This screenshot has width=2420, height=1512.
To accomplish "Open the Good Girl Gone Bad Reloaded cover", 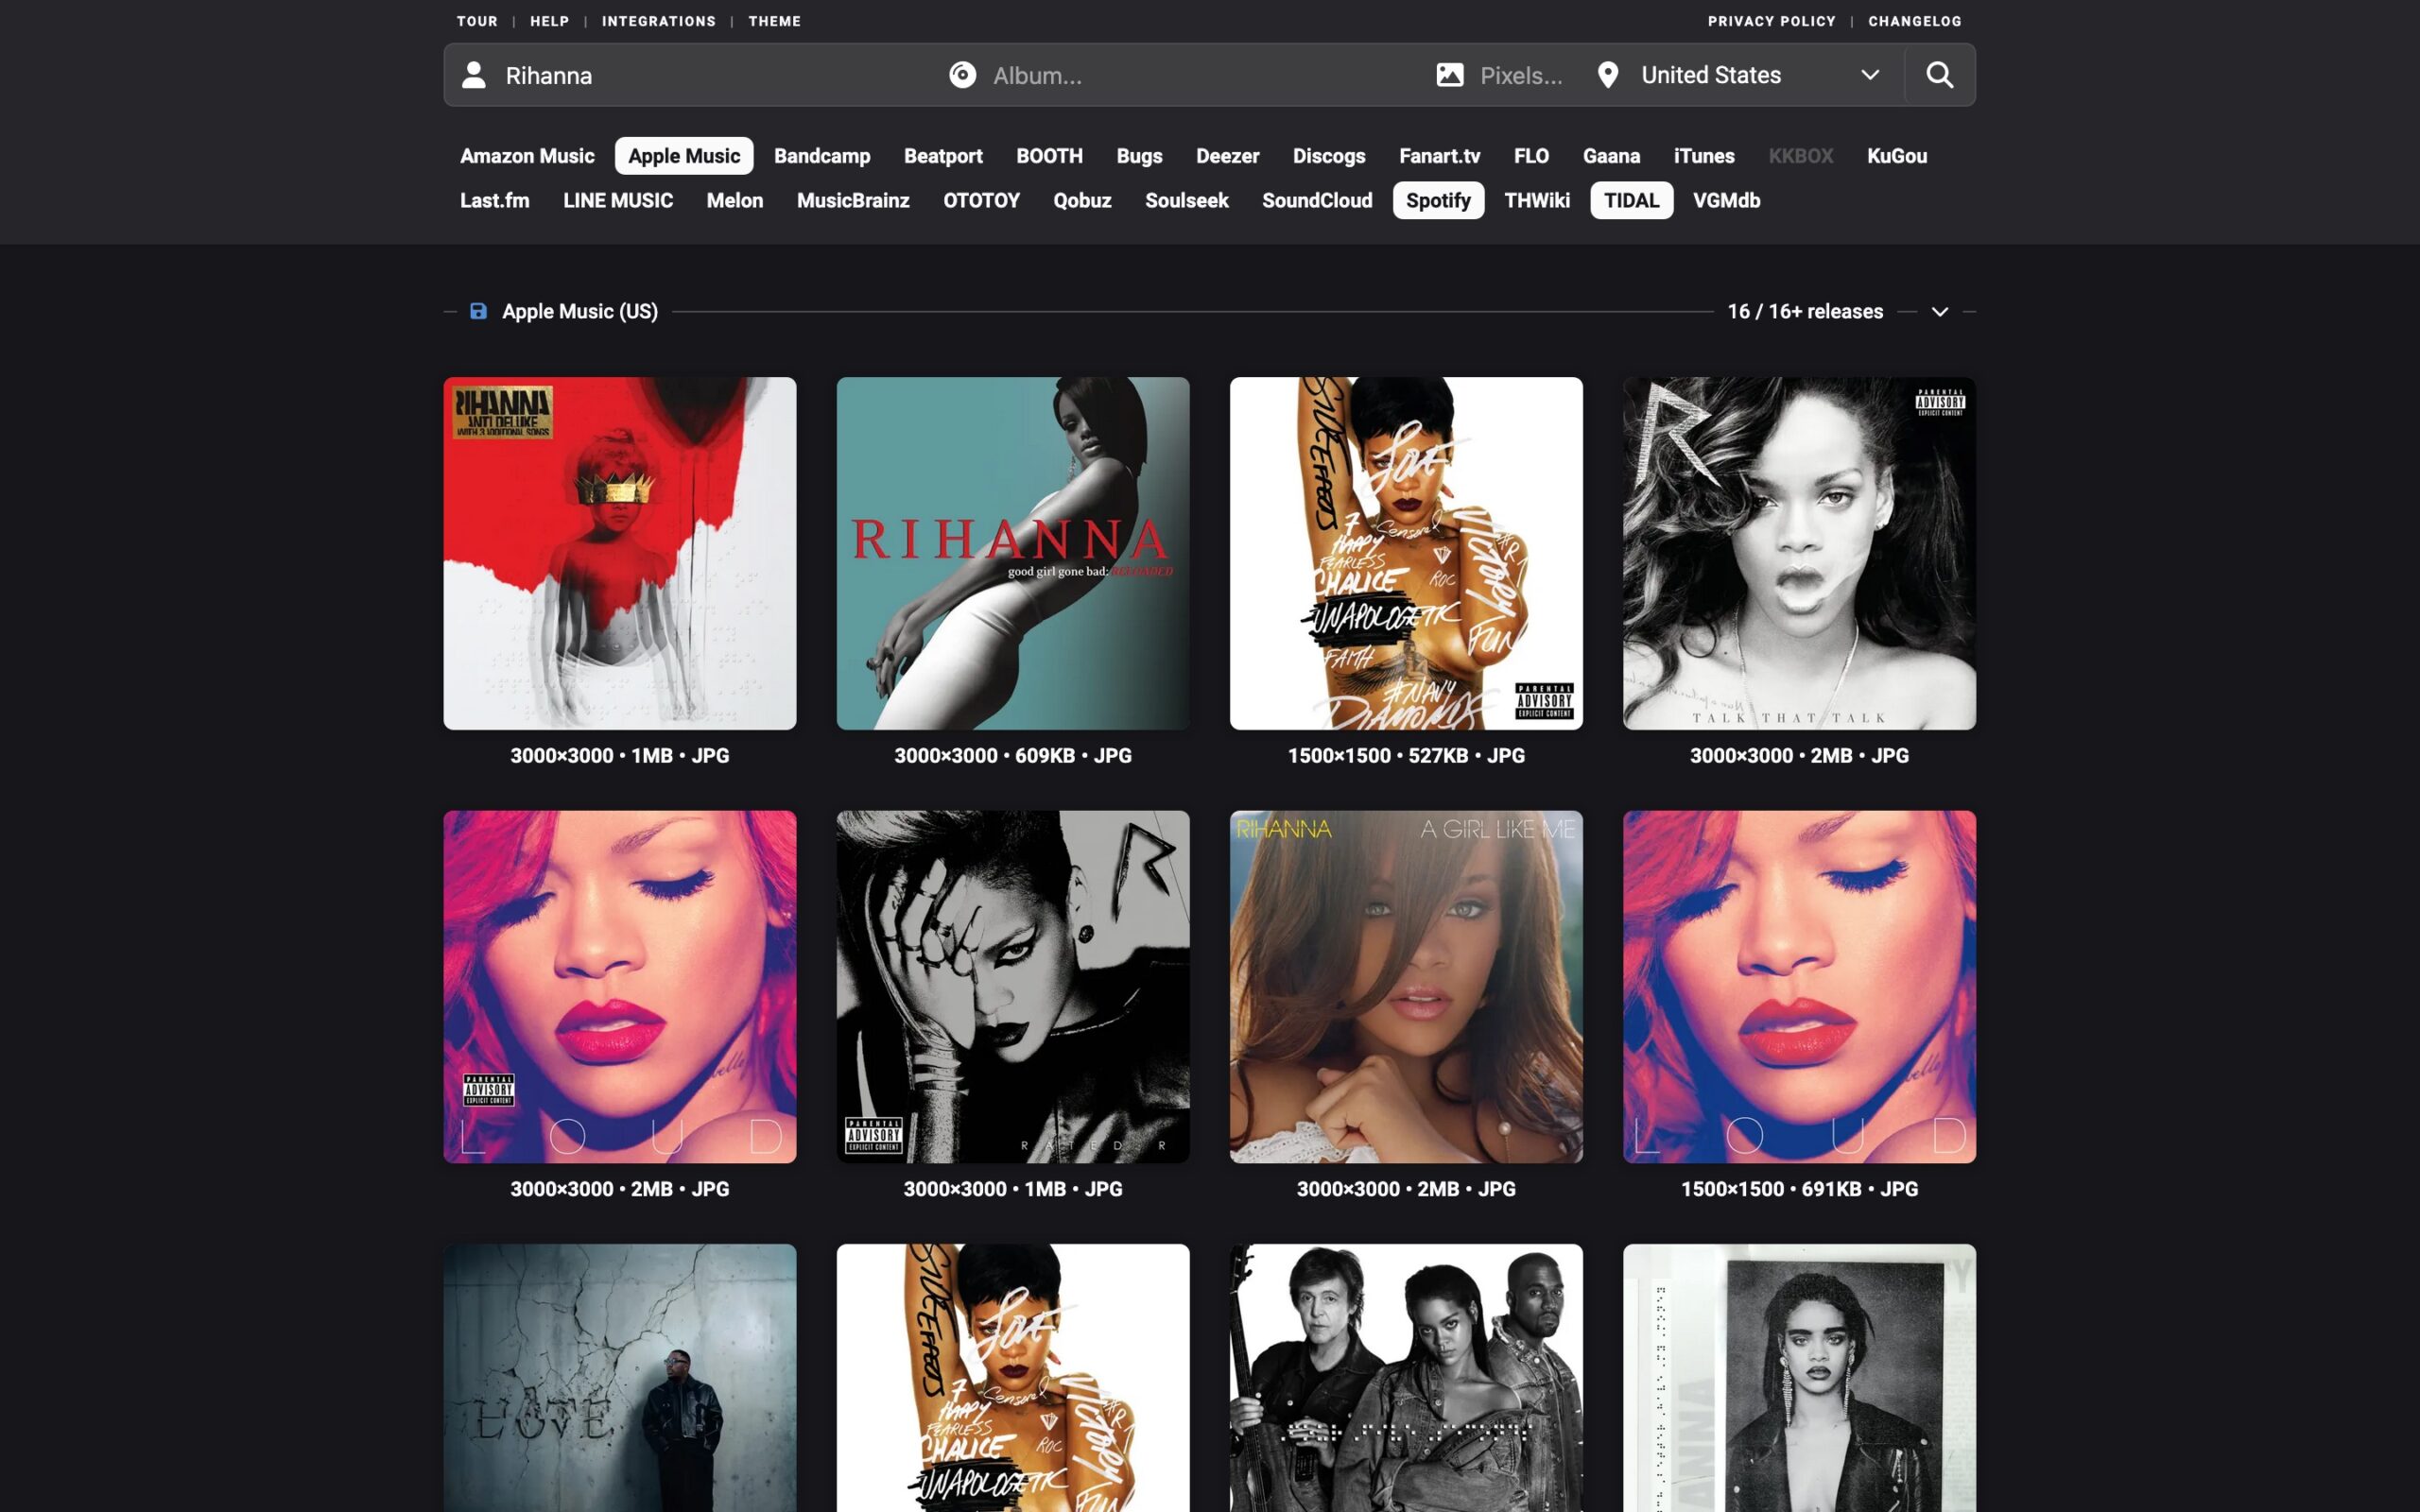I will (x=1013, y=553).
